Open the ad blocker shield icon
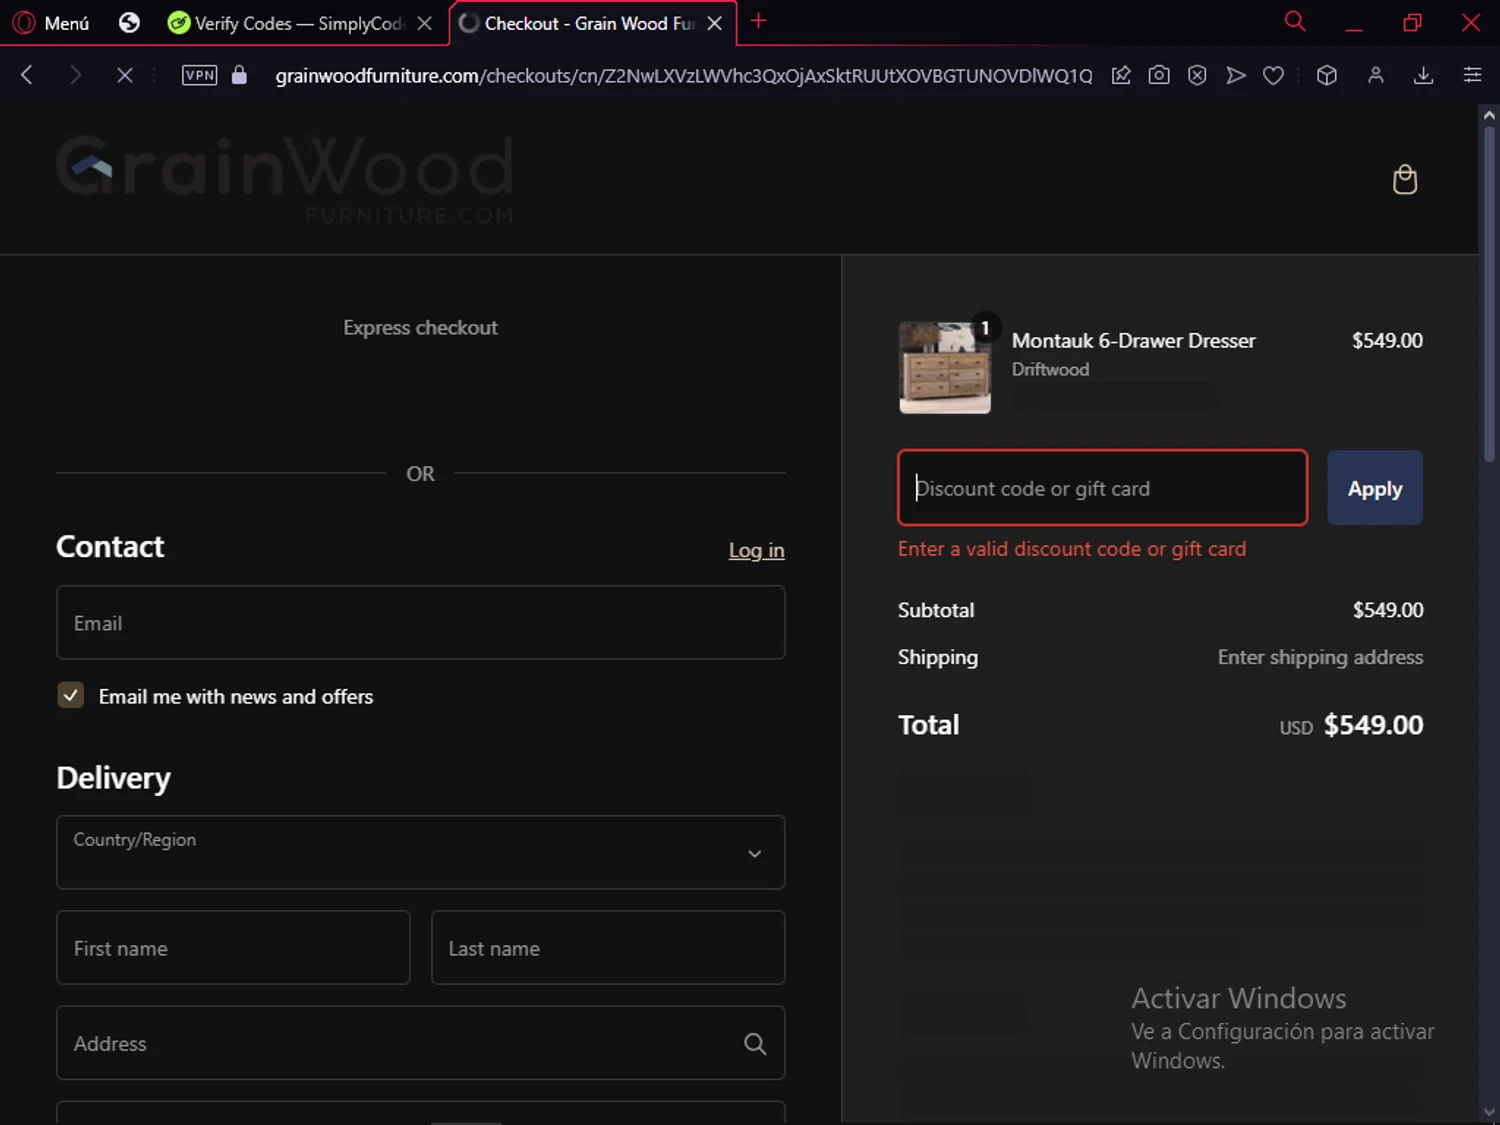Viewport: 1500px width, 1125px height. (x=1197, y=75)
